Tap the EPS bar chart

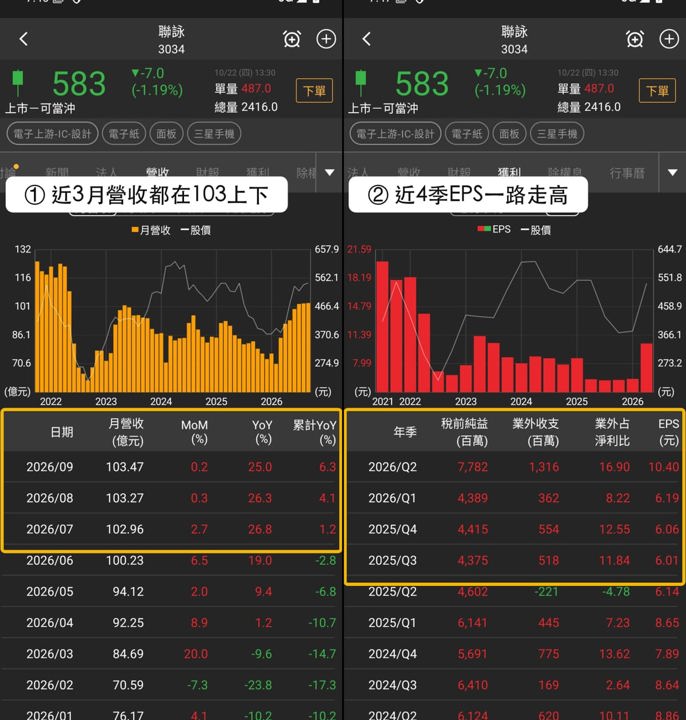(x=514, y=321)
